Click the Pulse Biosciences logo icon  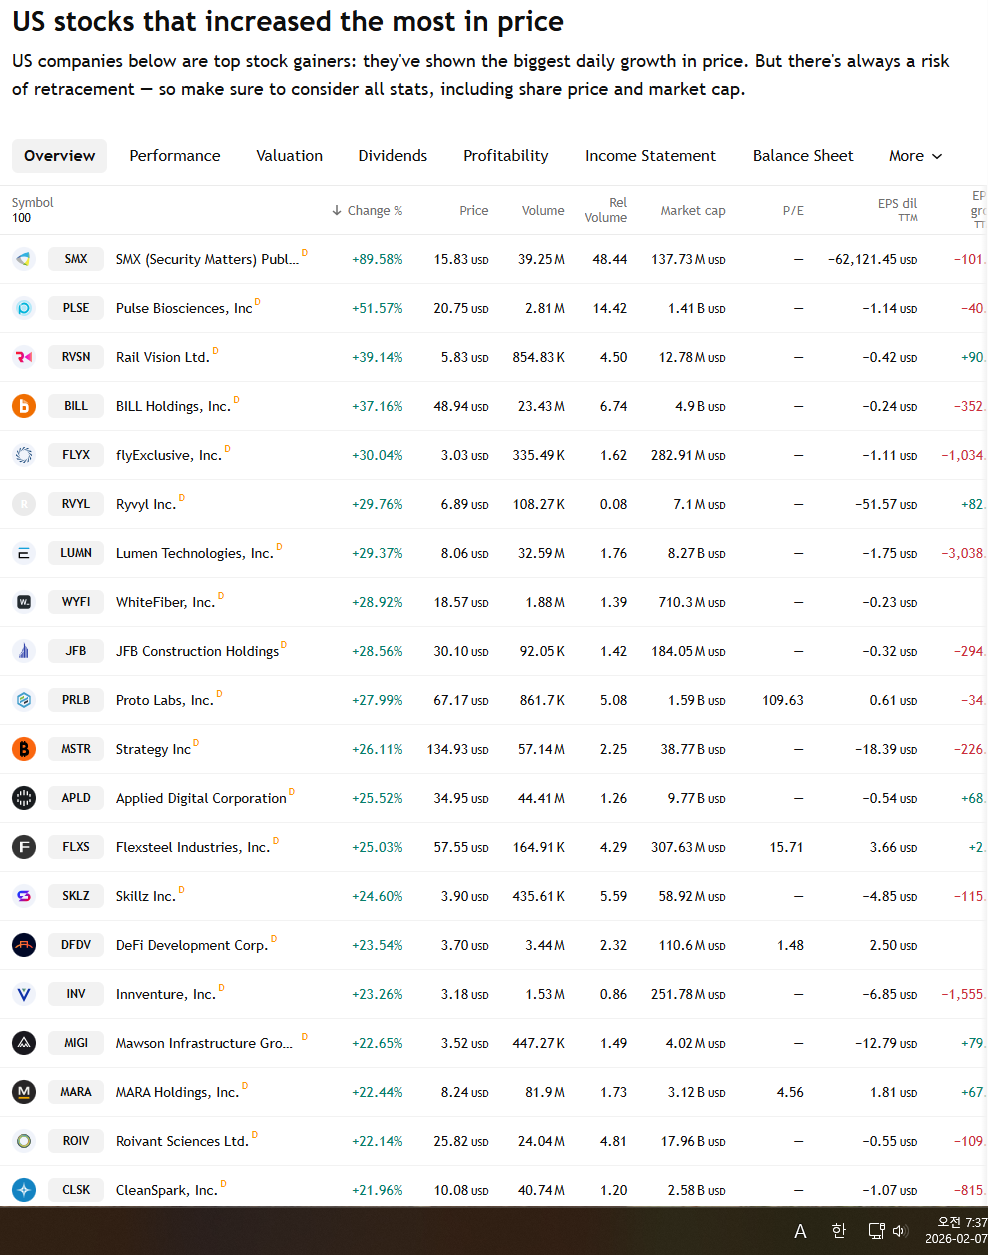[24, 308]
